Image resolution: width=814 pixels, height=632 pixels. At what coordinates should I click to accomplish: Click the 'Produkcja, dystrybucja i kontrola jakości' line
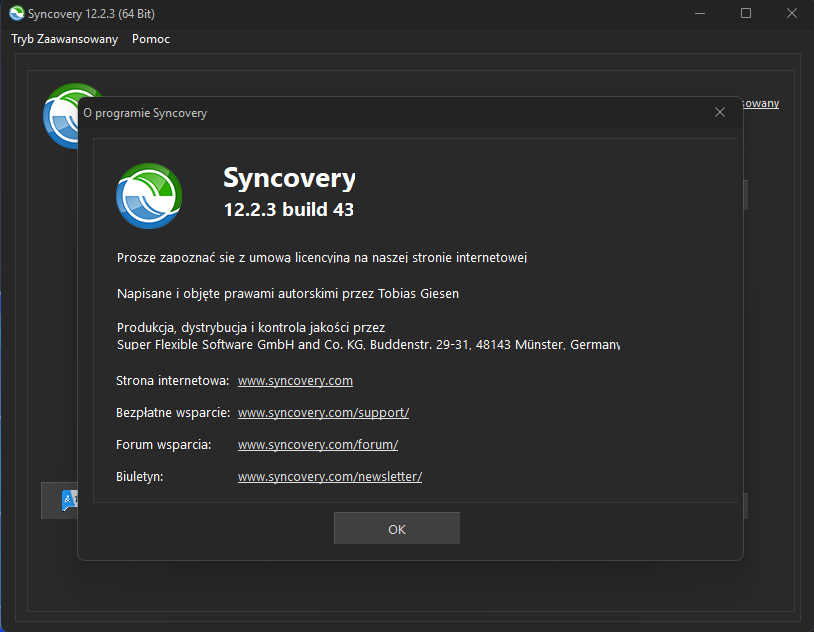251,328
